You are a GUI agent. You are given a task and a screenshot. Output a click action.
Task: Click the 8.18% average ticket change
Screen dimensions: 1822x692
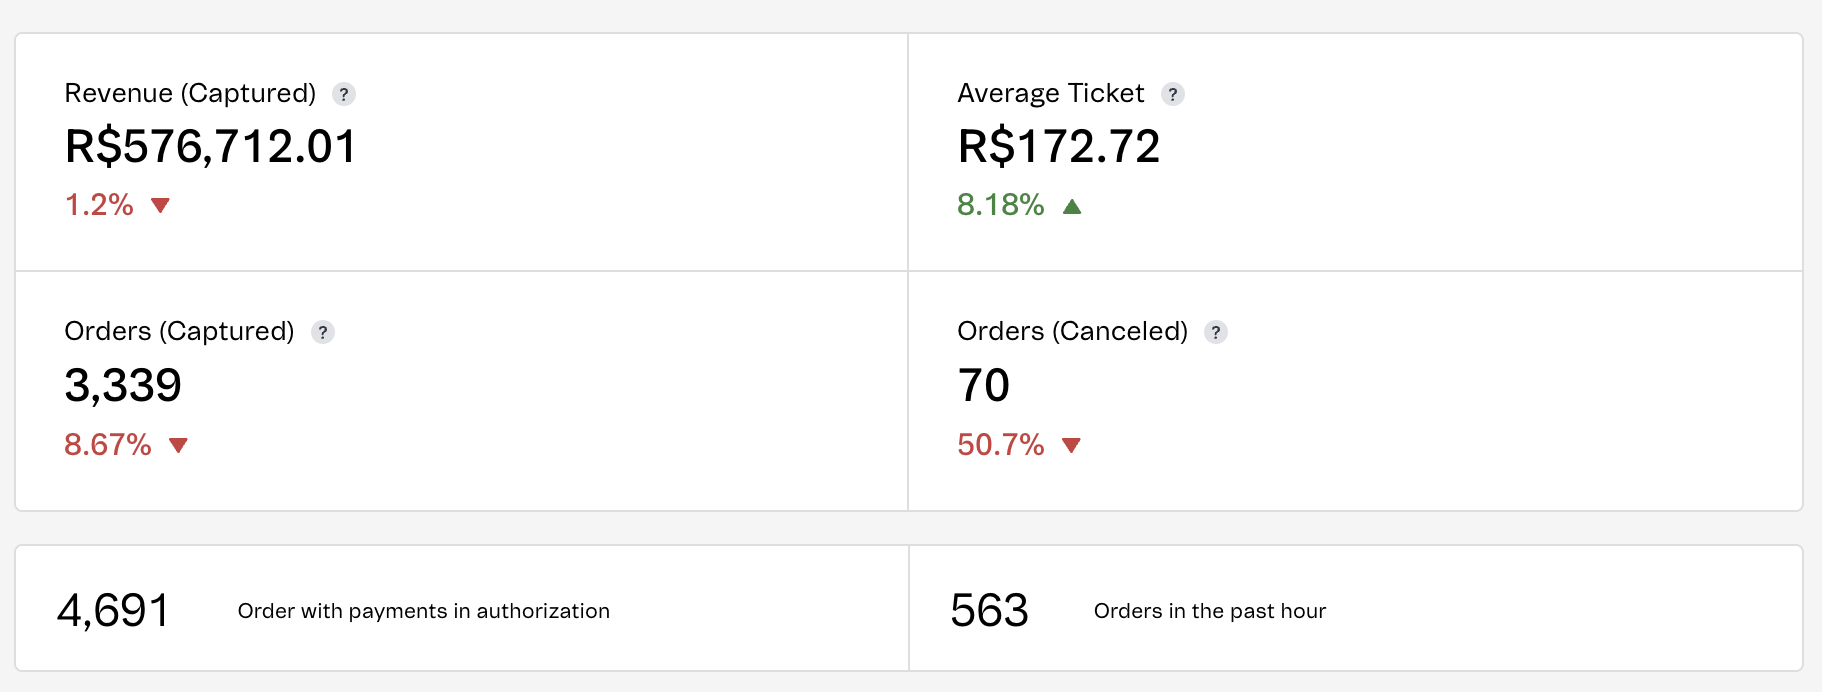[1000, 205]
